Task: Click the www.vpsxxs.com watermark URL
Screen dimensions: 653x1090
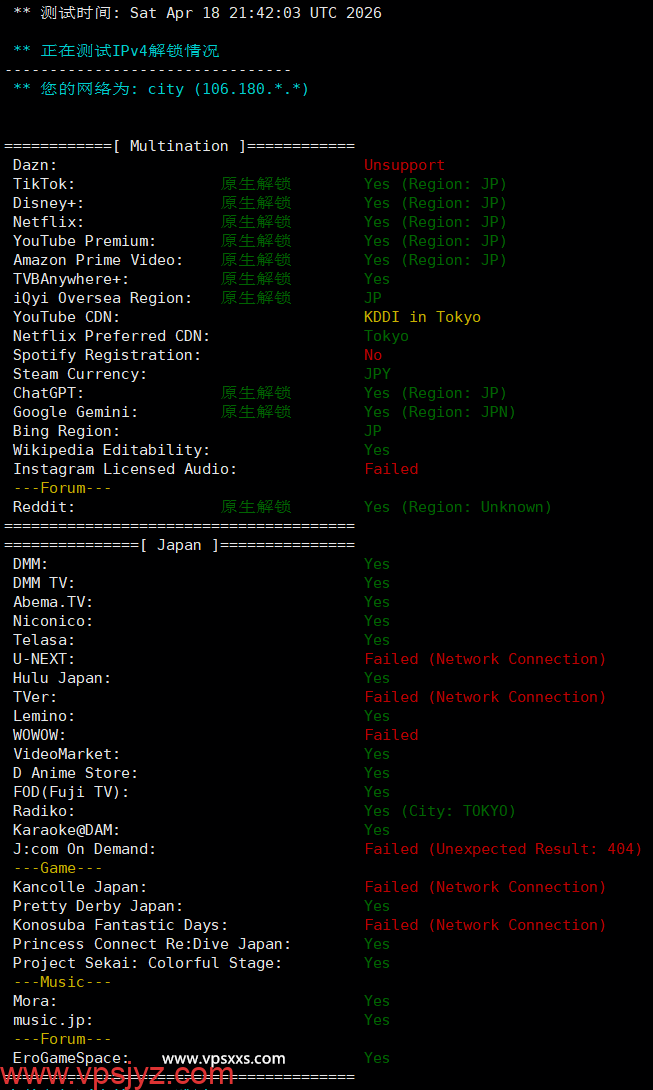Action: [223, 1058]
